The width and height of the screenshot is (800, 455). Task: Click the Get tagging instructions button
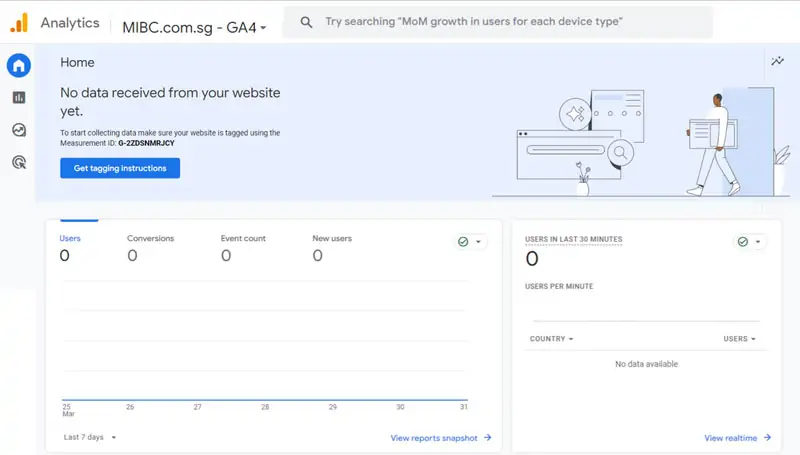click(x=120, y=168)
